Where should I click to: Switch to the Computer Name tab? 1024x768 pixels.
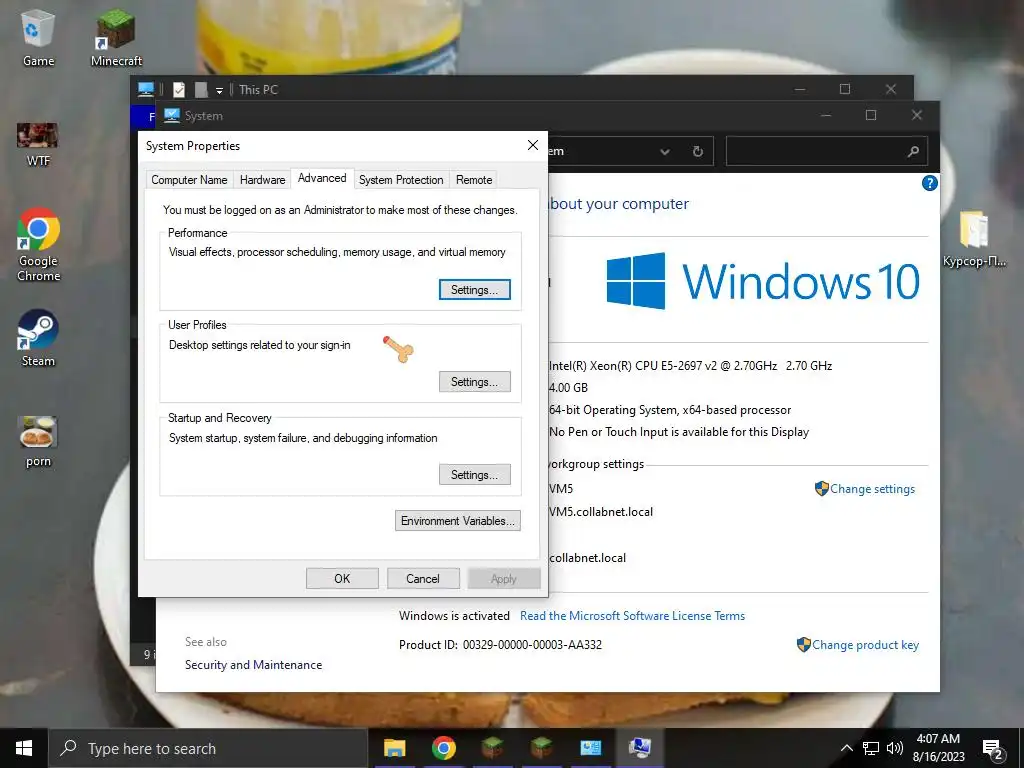tap(189, 180)
